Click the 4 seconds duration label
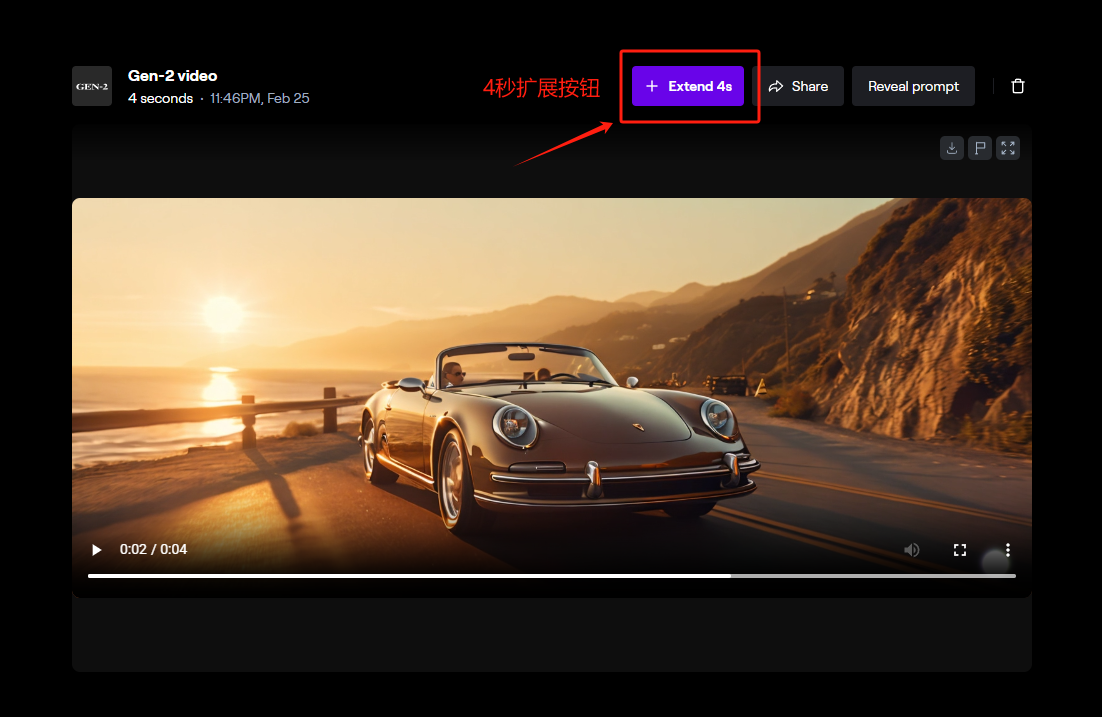The width and height of the screenshot is (1102, 717). pos(160,98)
